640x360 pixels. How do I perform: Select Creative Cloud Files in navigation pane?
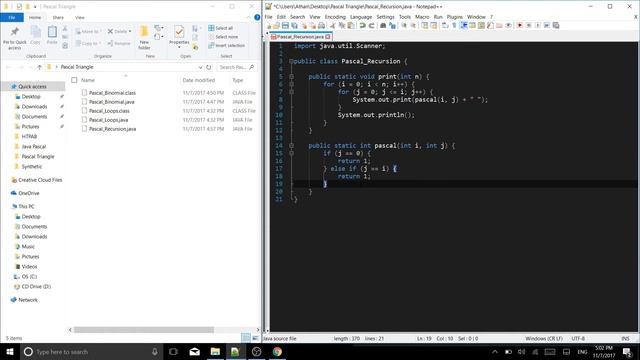click(x=40, y=180)
